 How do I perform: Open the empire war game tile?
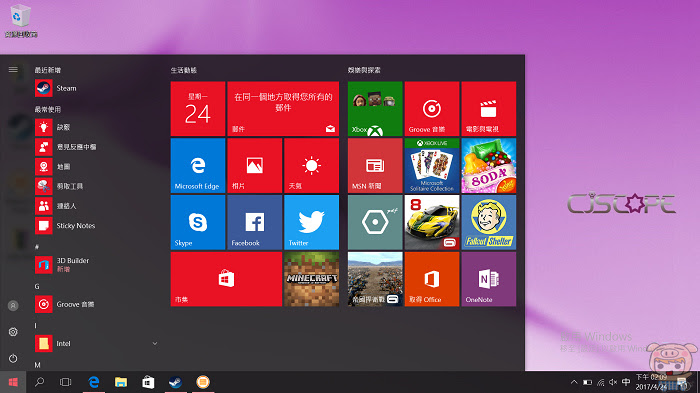click(375, 279)
